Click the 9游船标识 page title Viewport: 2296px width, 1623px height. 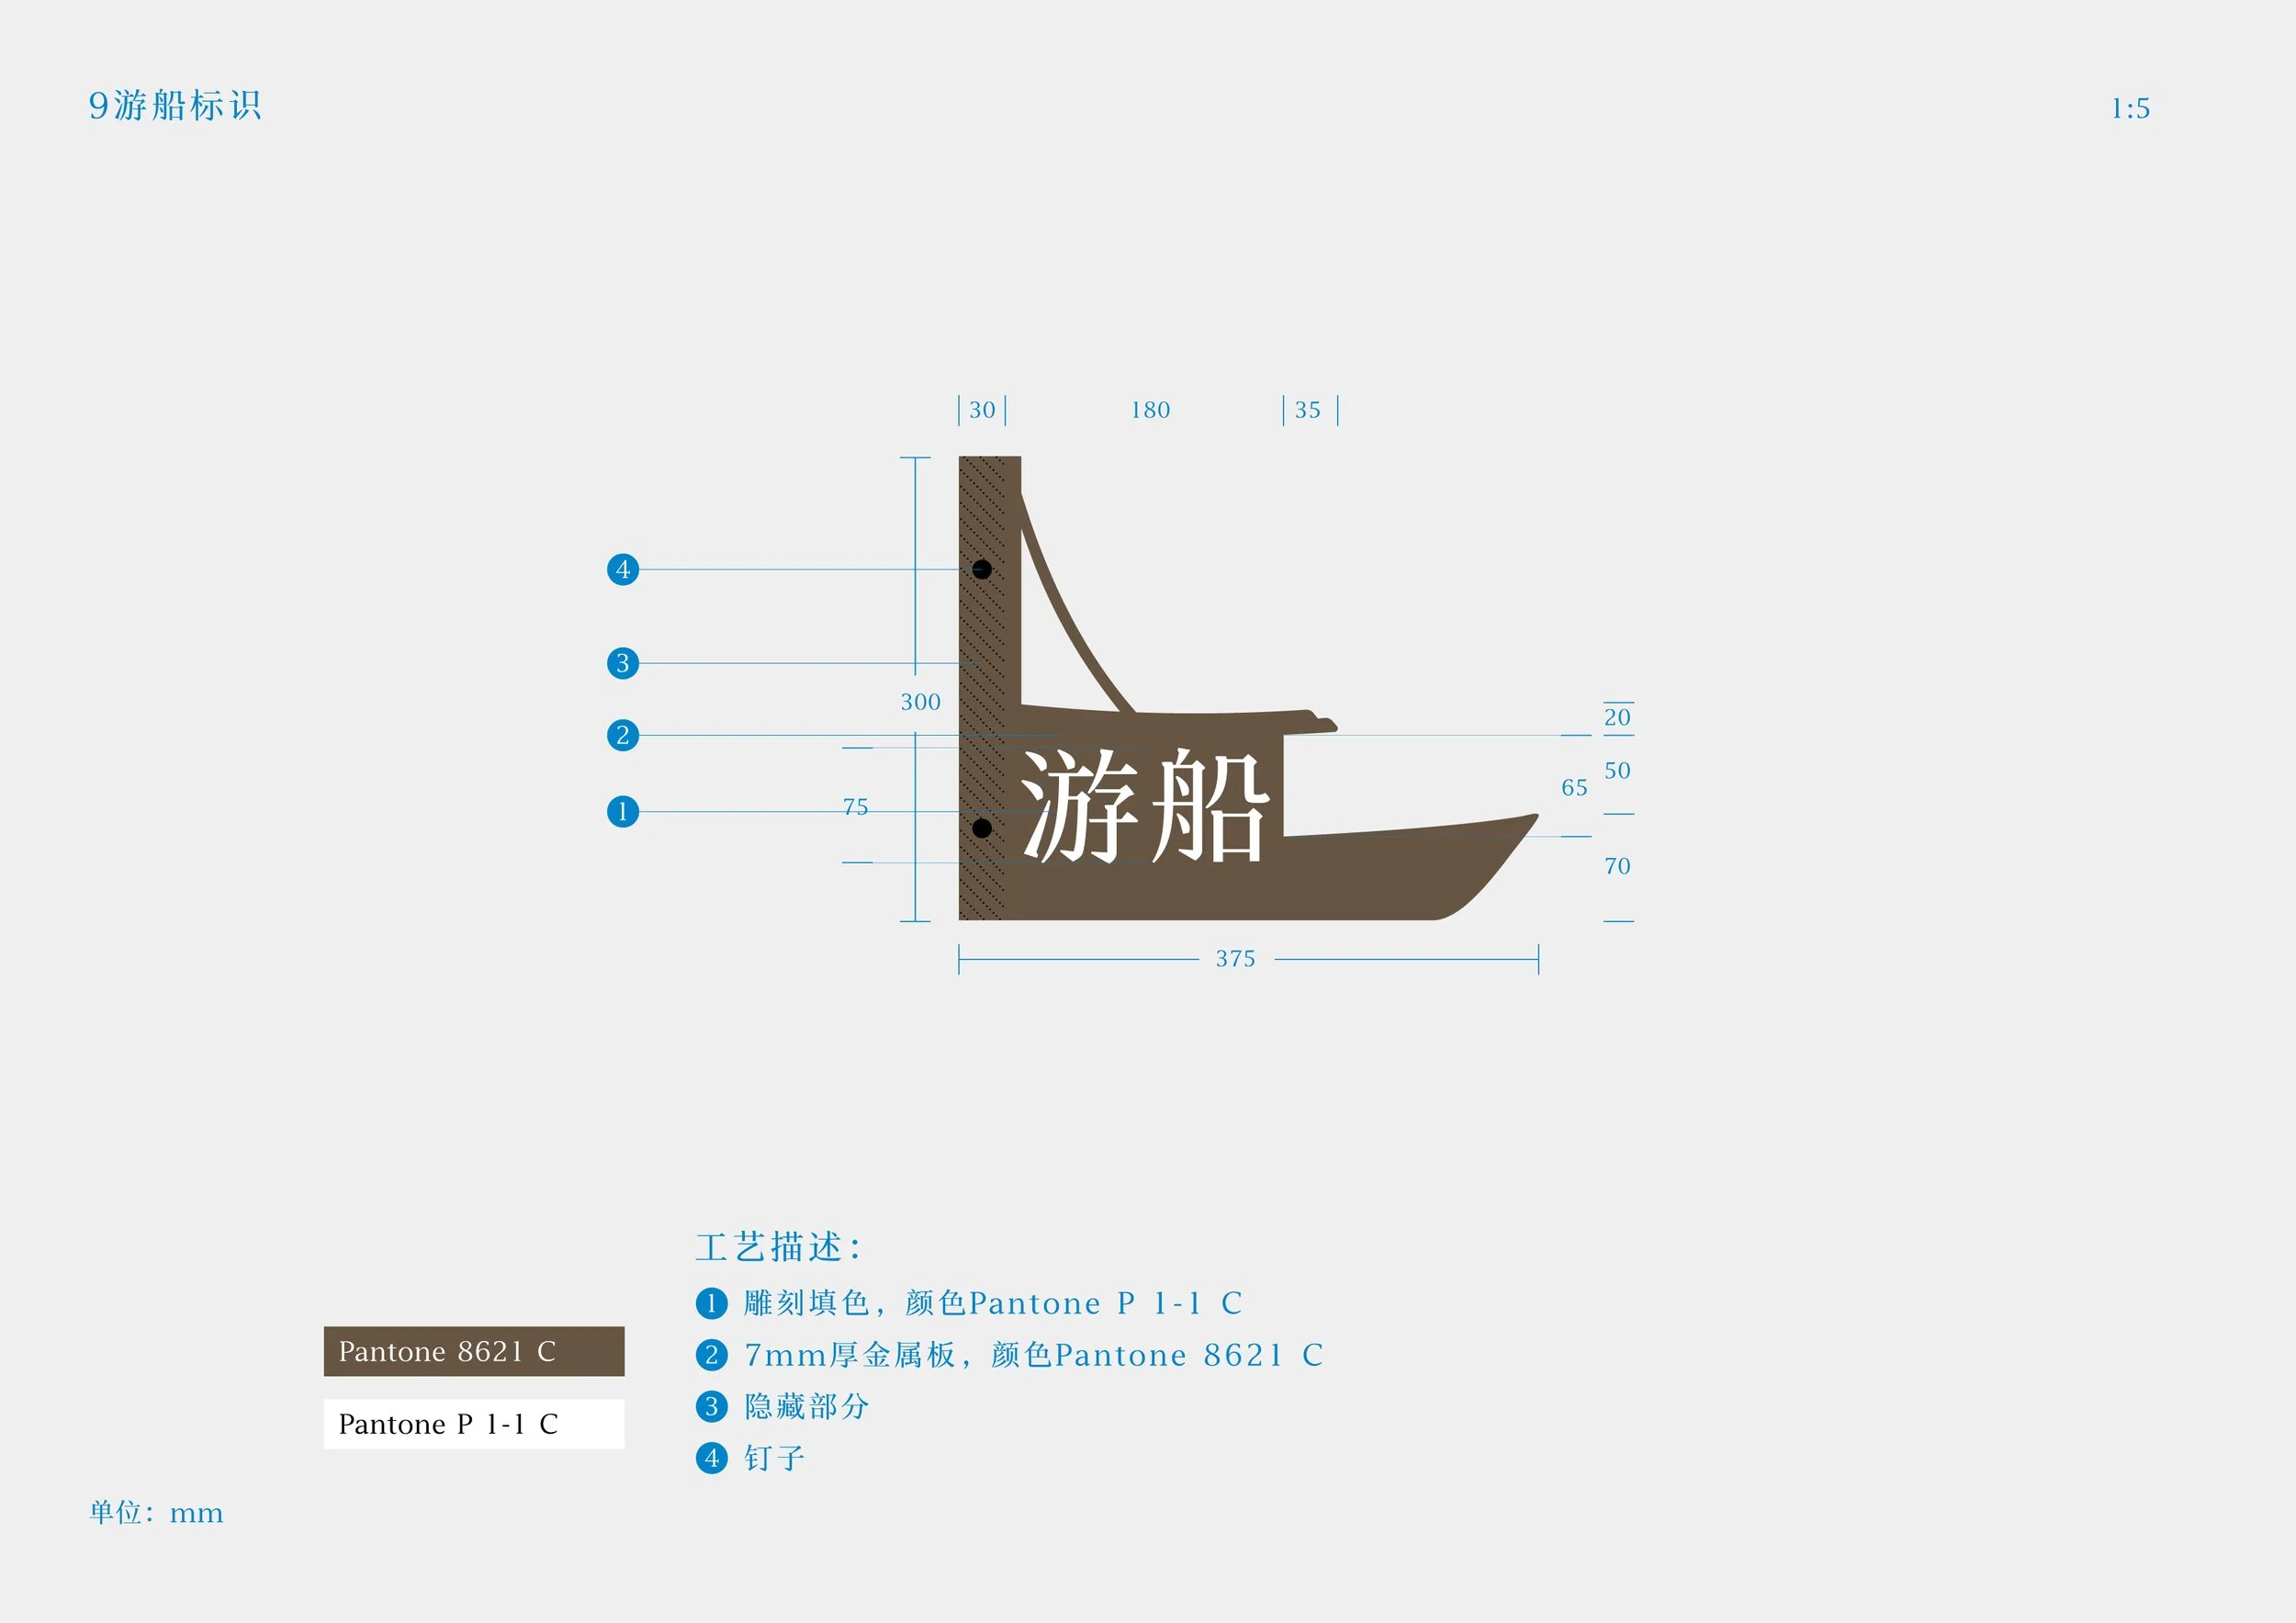pyautogui.click(x=175, y=106)
